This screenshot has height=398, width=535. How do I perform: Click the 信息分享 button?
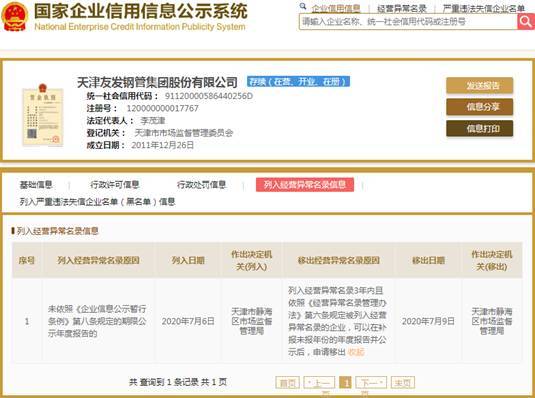(479, 107)
